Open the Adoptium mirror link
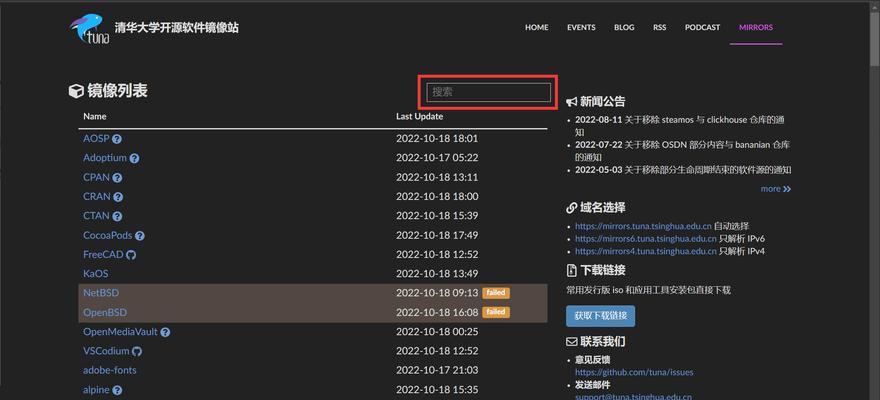 coord(105,158)
